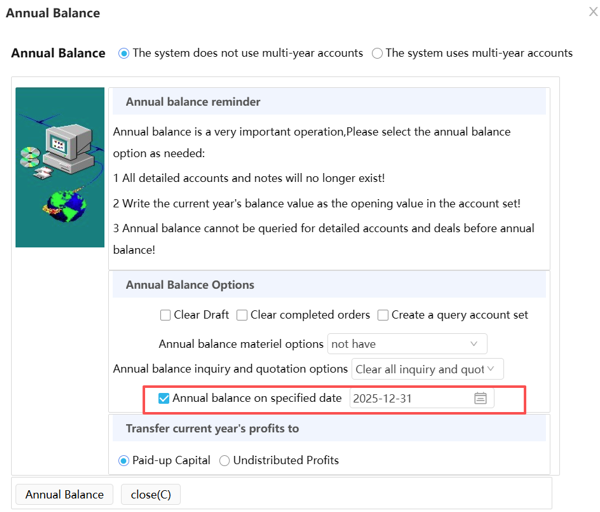Click the close(C) button
600x512 pixels.
(151, 494)
